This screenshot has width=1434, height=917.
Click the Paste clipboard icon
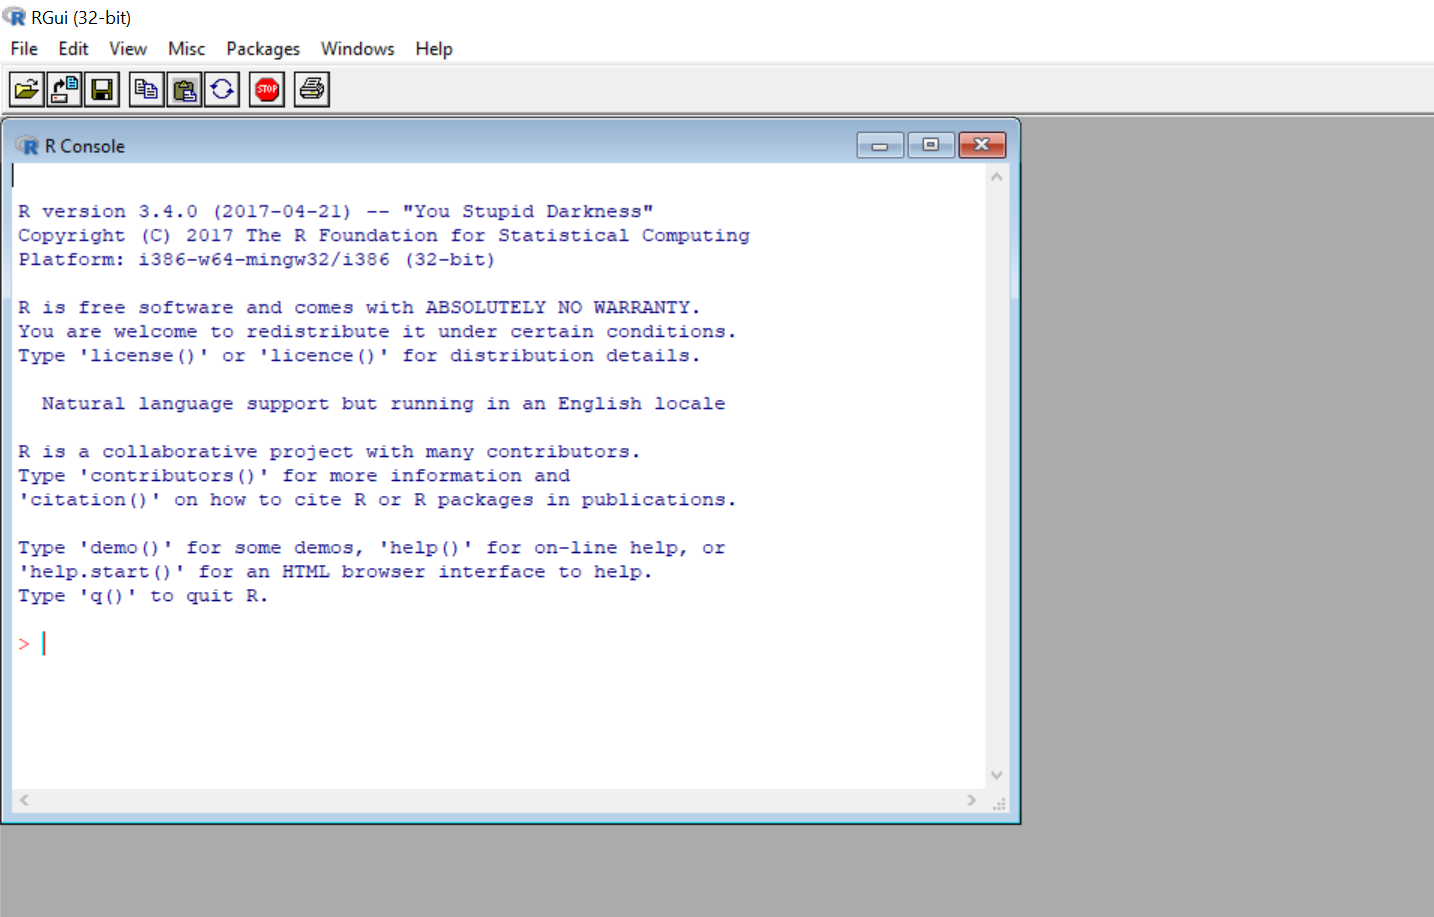click(x=184, y=90)
